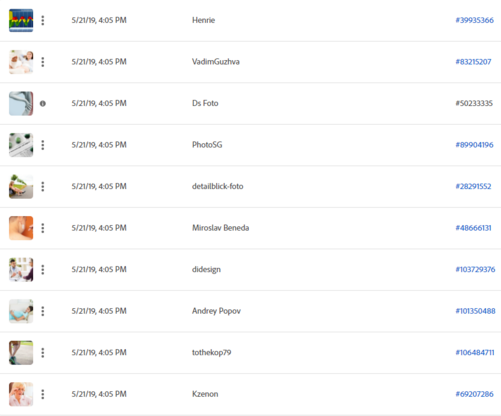
Task: Select the Henrie heart-rate chart thumbnail
Action: tap(21, 20)
